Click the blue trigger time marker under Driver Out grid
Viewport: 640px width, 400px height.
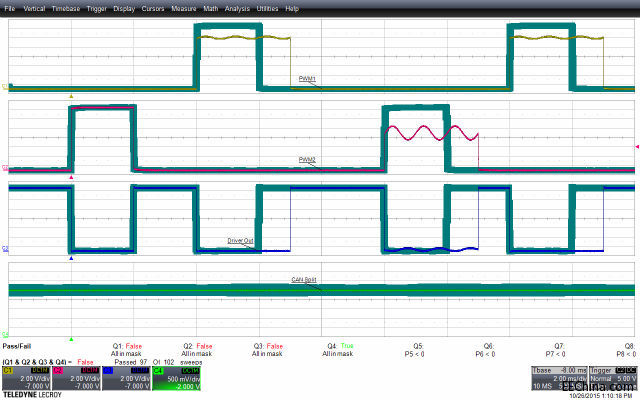[71, 258]
